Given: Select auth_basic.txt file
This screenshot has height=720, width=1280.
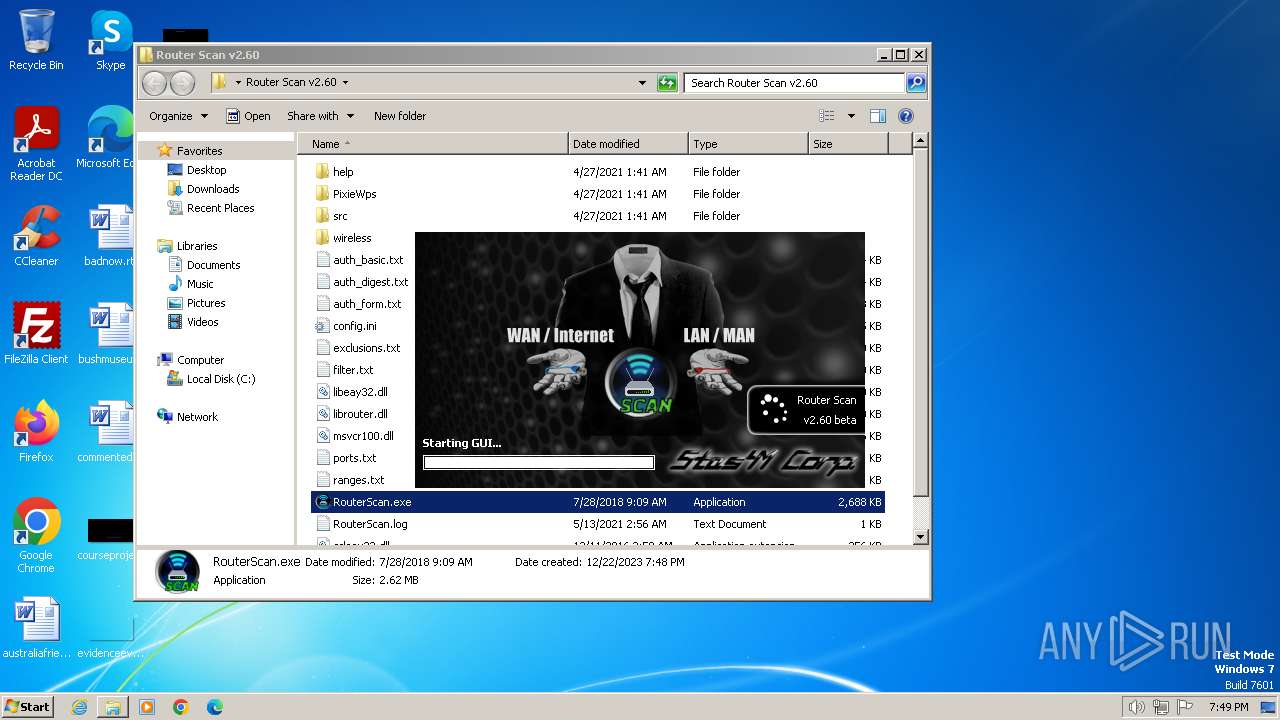Looking at the screenshot, I should coord(358,260).
